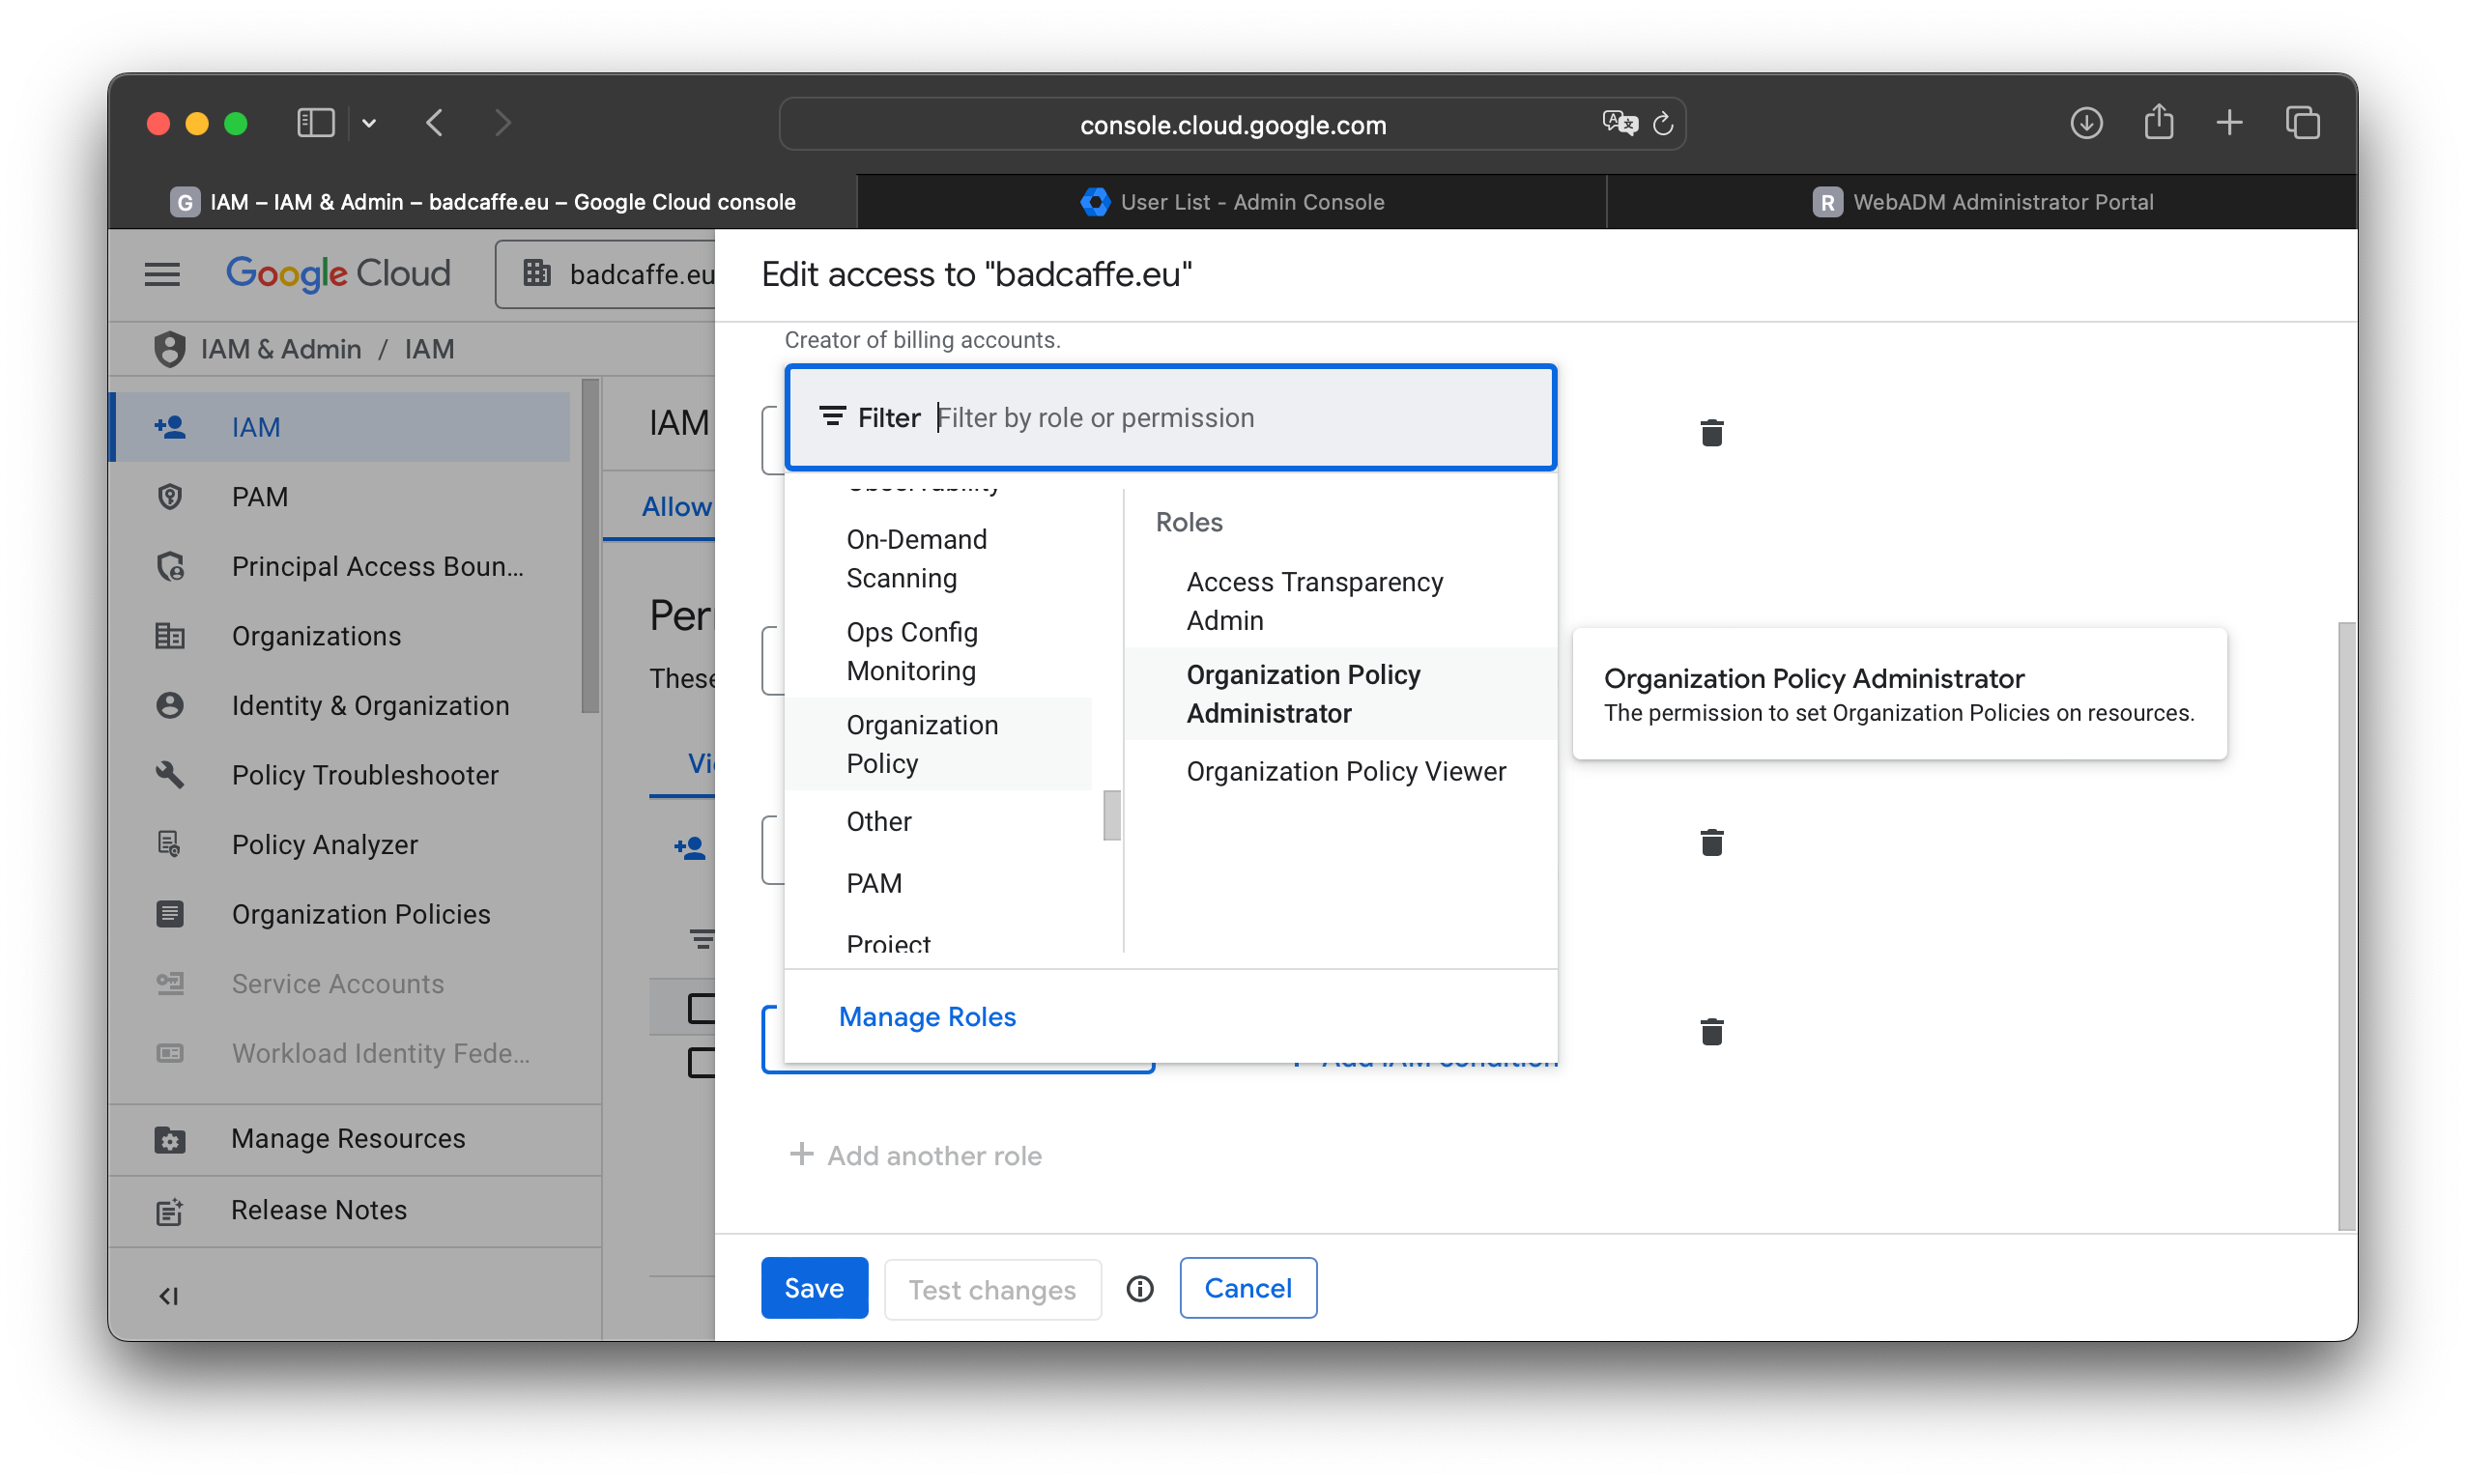Click the Filter icon in role picker
The height and width of the screenshot is (1484, 2466).
[x=832, y=416]
